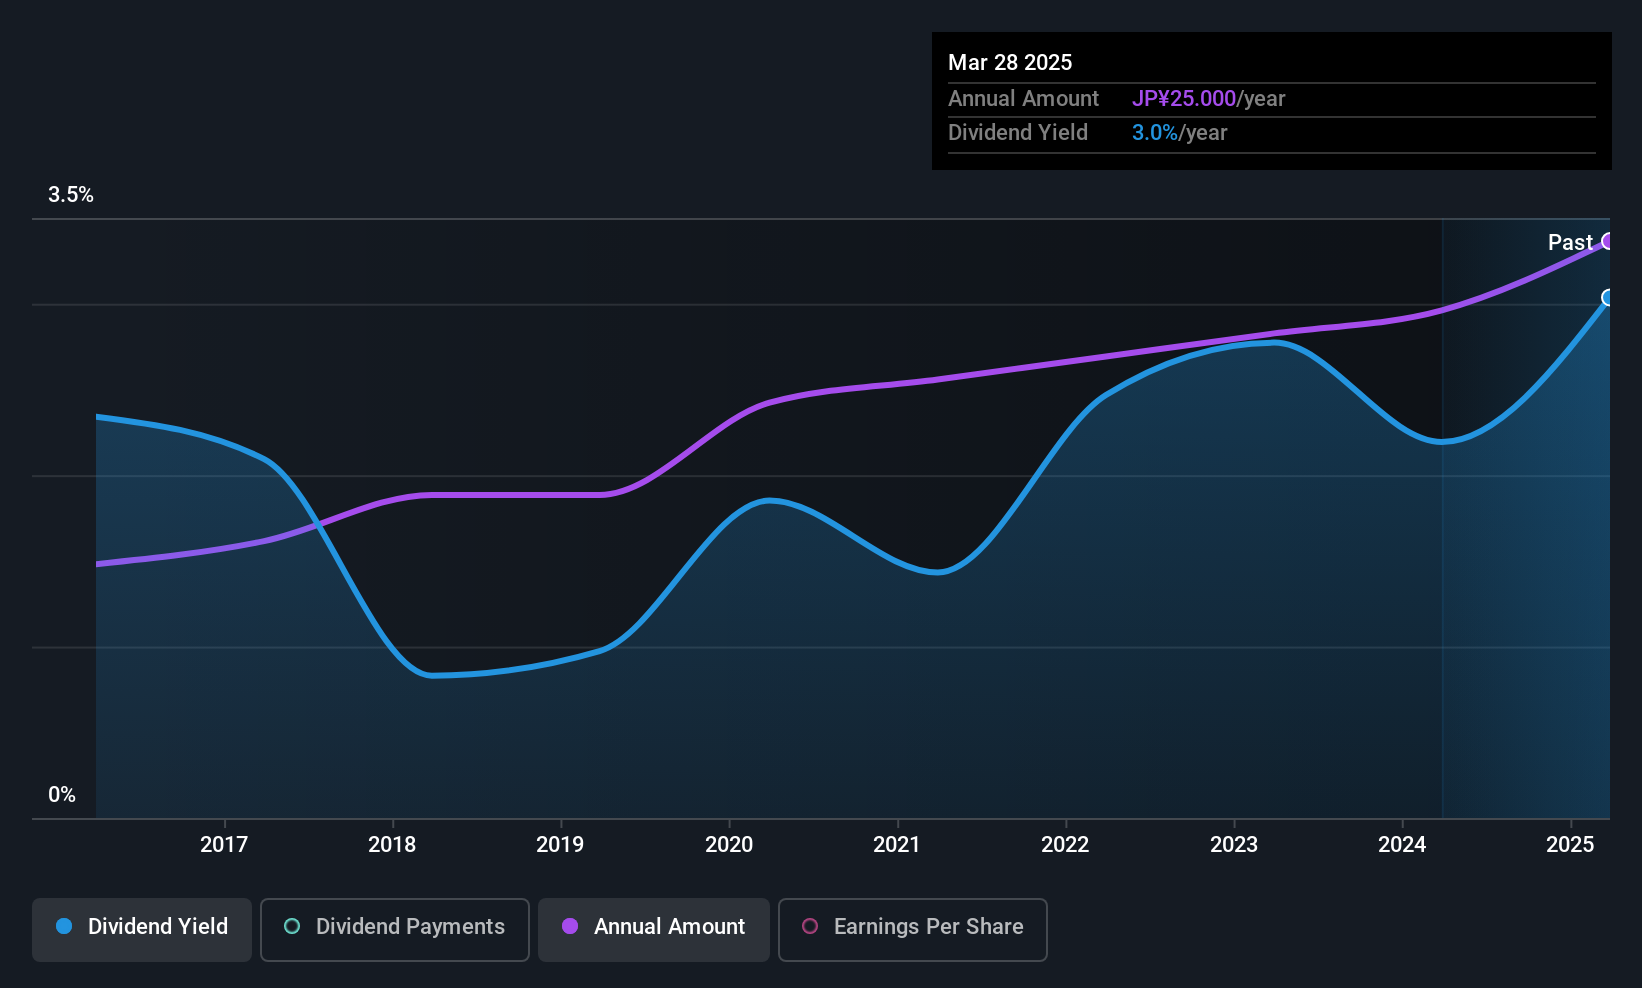Click the pink Earnings Per Share circle icon

click(810, 926)
